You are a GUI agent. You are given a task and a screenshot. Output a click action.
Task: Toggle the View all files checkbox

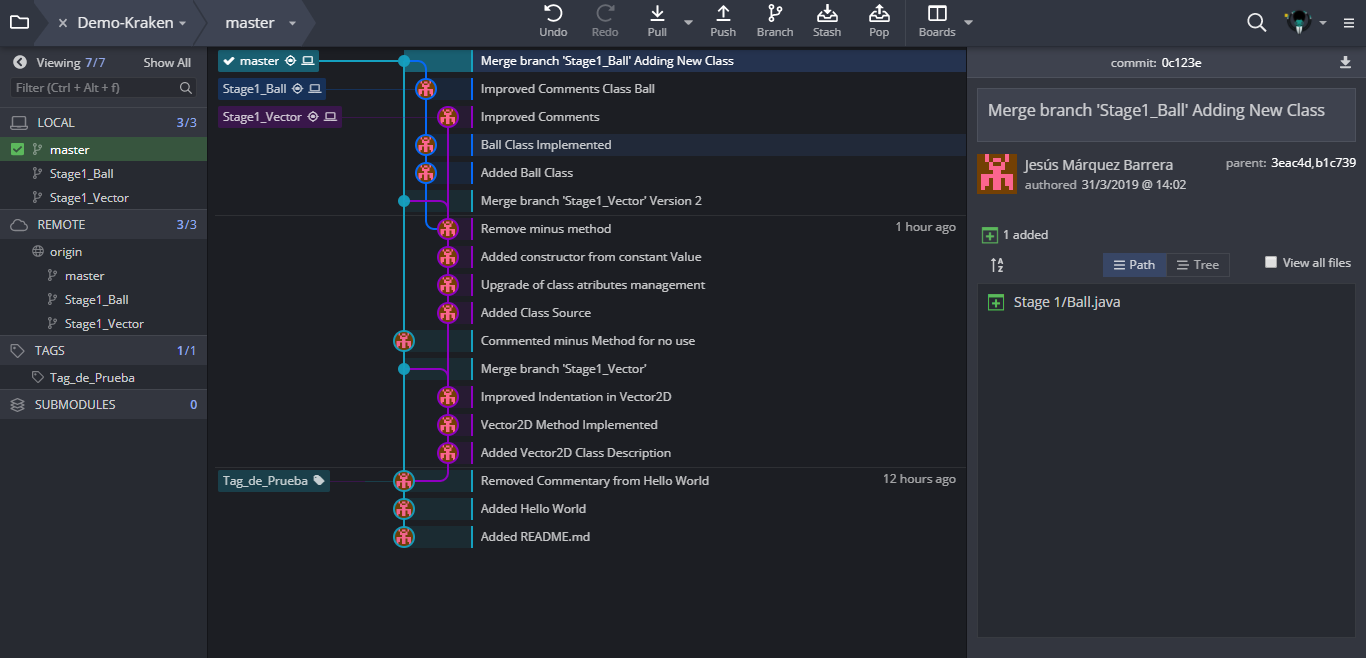(x=1271, y=262)
